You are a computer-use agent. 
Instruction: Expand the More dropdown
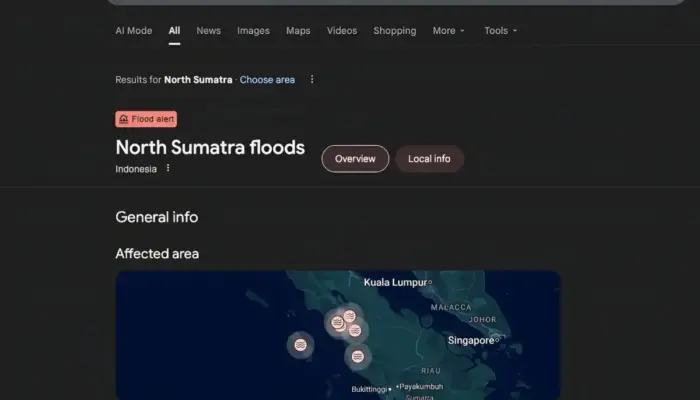449,31
